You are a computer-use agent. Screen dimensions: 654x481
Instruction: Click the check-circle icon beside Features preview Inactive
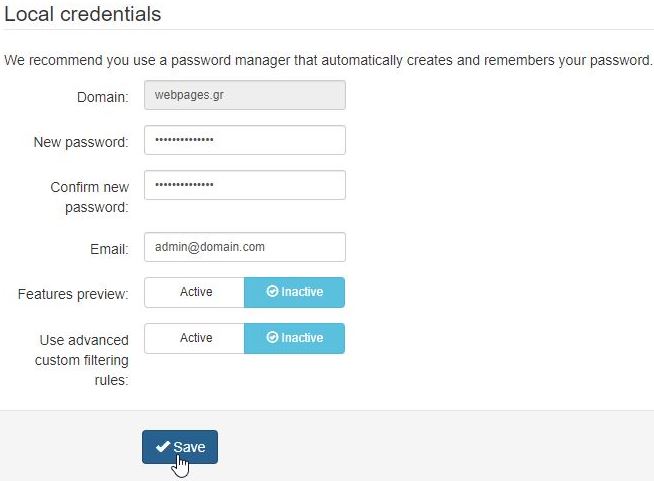[272, 292]
